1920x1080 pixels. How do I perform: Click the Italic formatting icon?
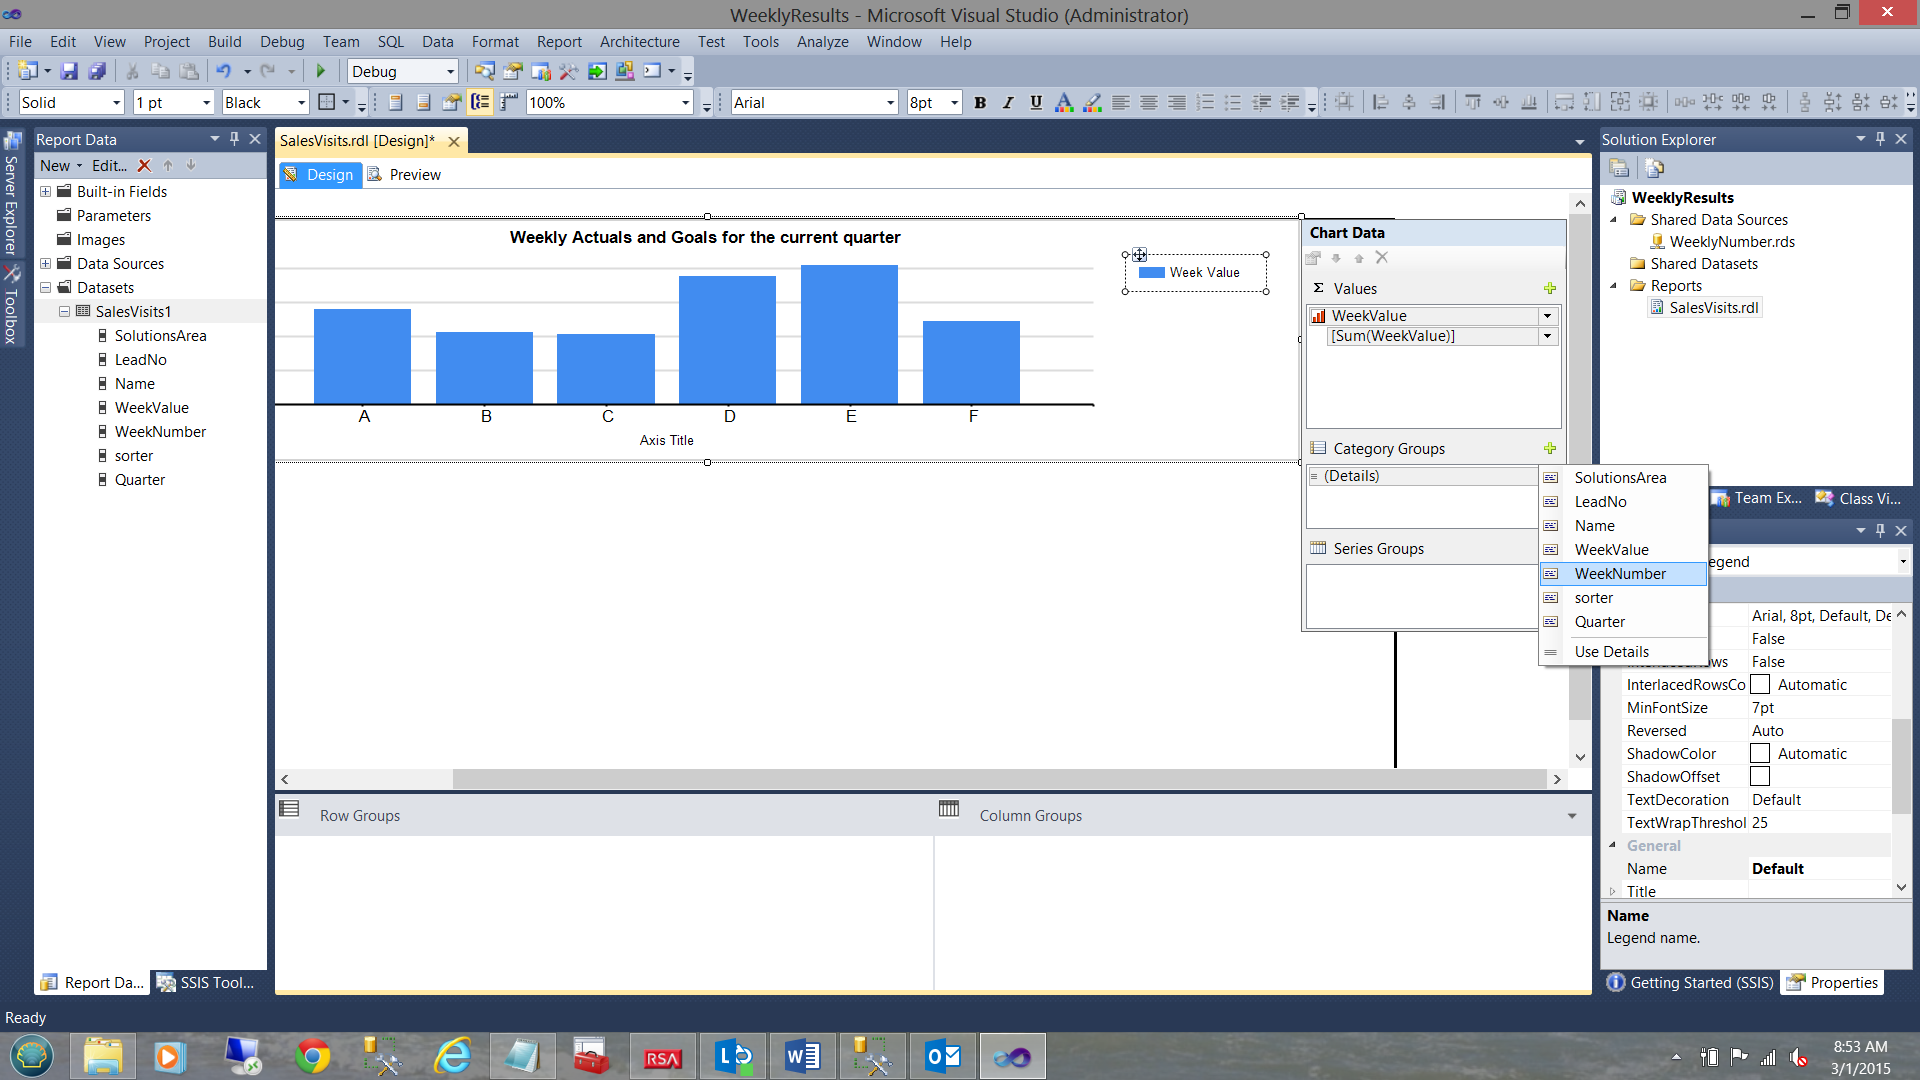tap(1008, 102)
